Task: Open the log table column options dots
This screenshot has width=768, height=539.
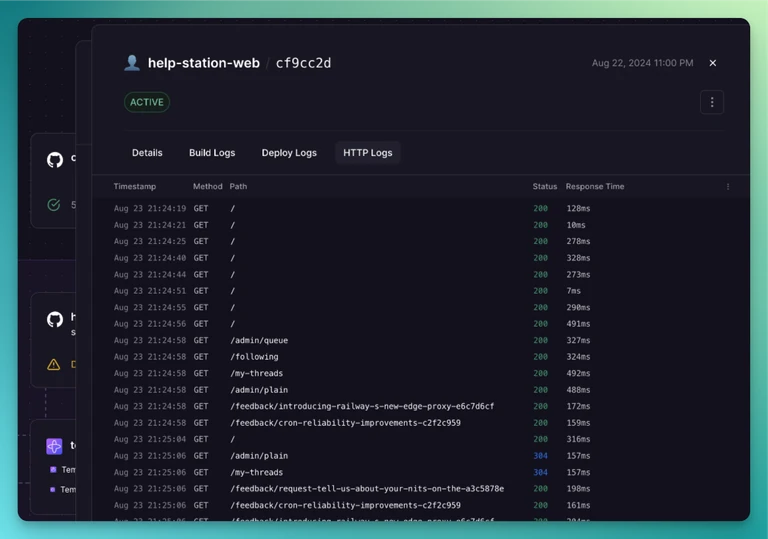Action: click(728, 186)
